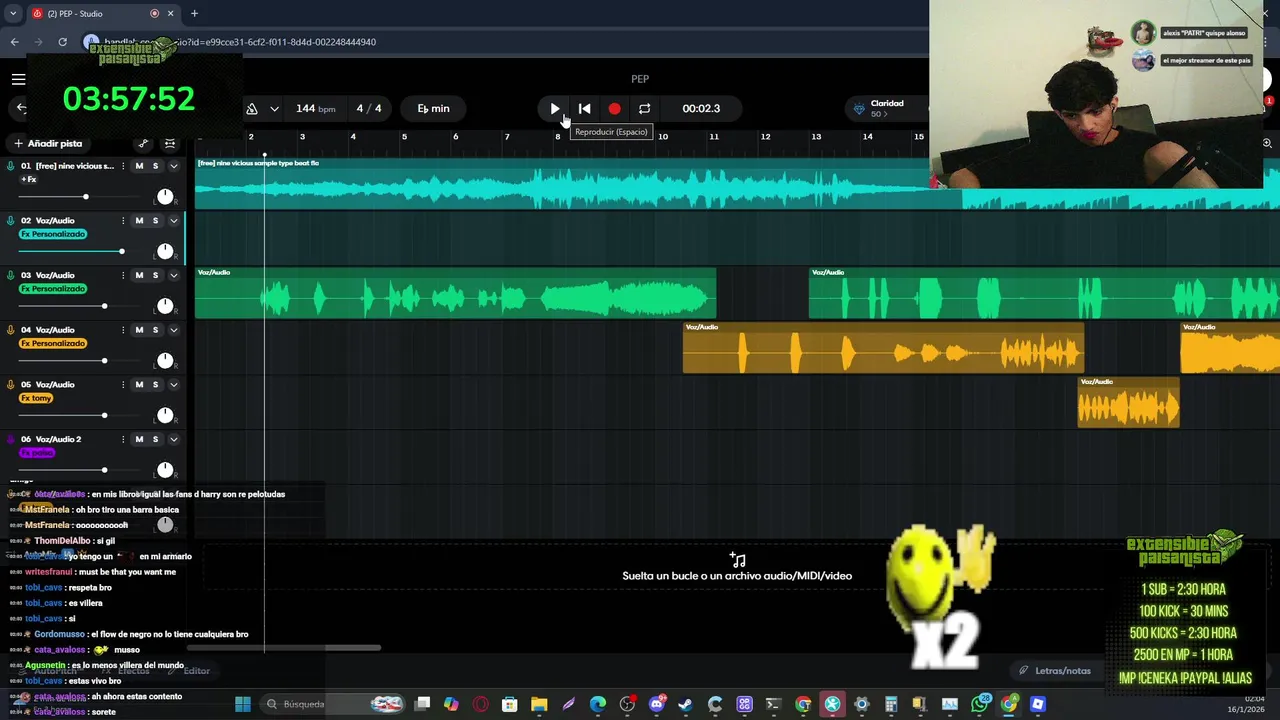Open track 03 three-dot menu
Viewport: 1280px width, 720px height.
(123, 276)
